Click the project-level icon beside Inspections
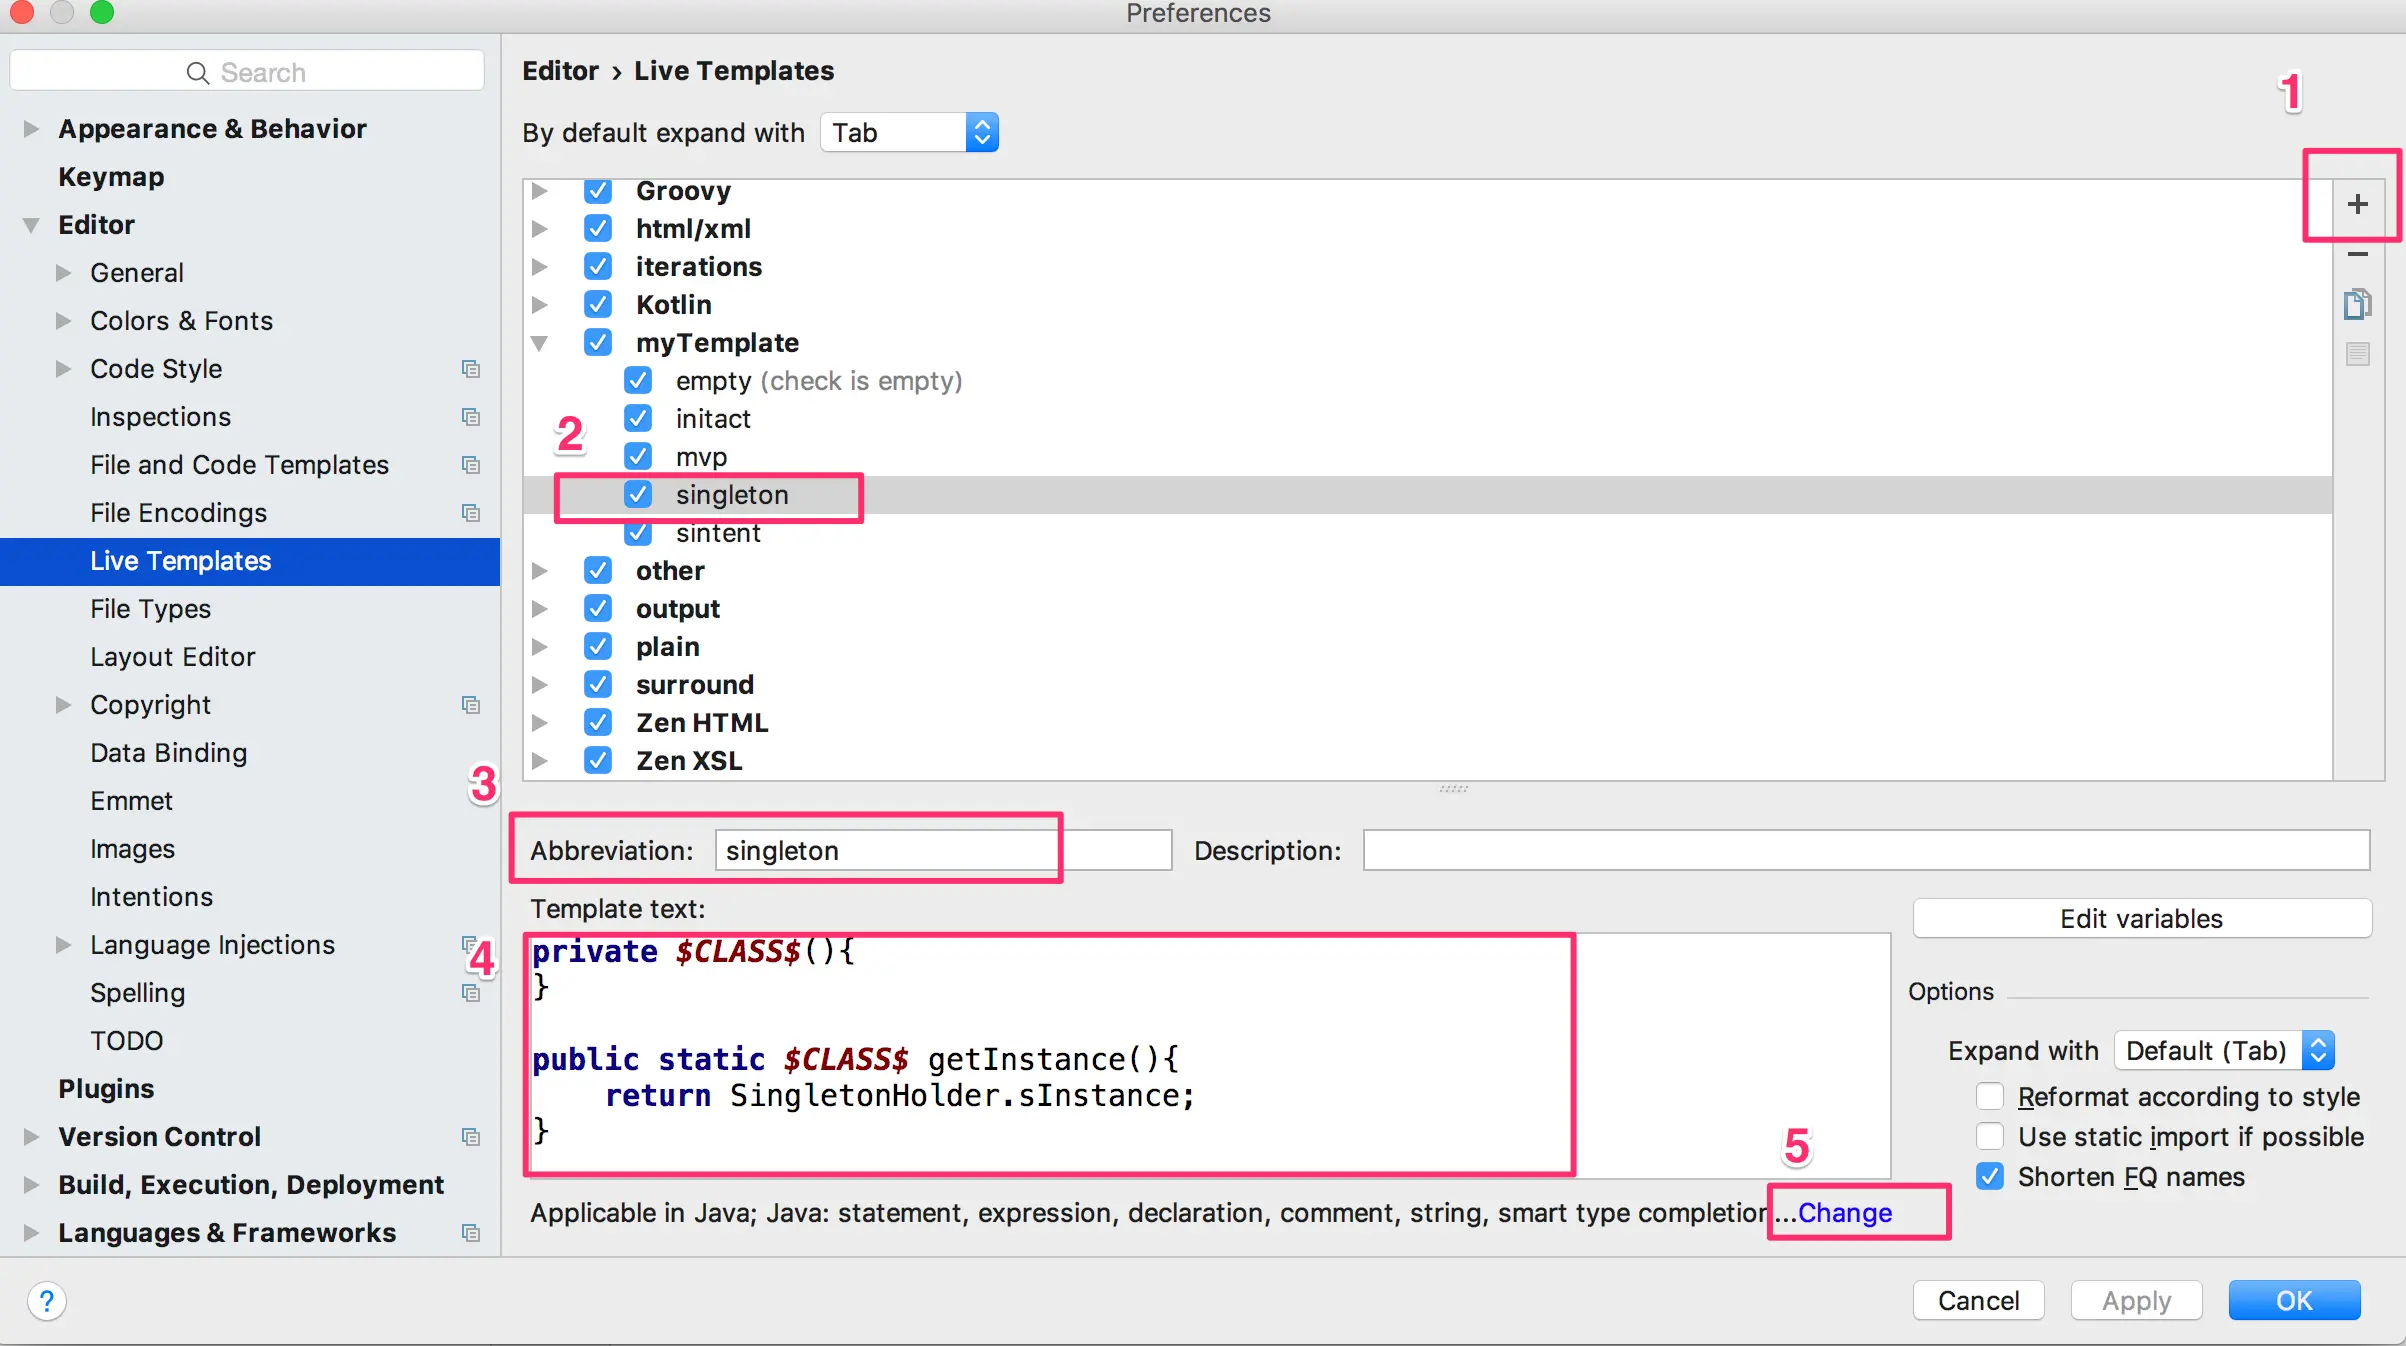This screenshot has height=1346, width=2406. [471, 417]
